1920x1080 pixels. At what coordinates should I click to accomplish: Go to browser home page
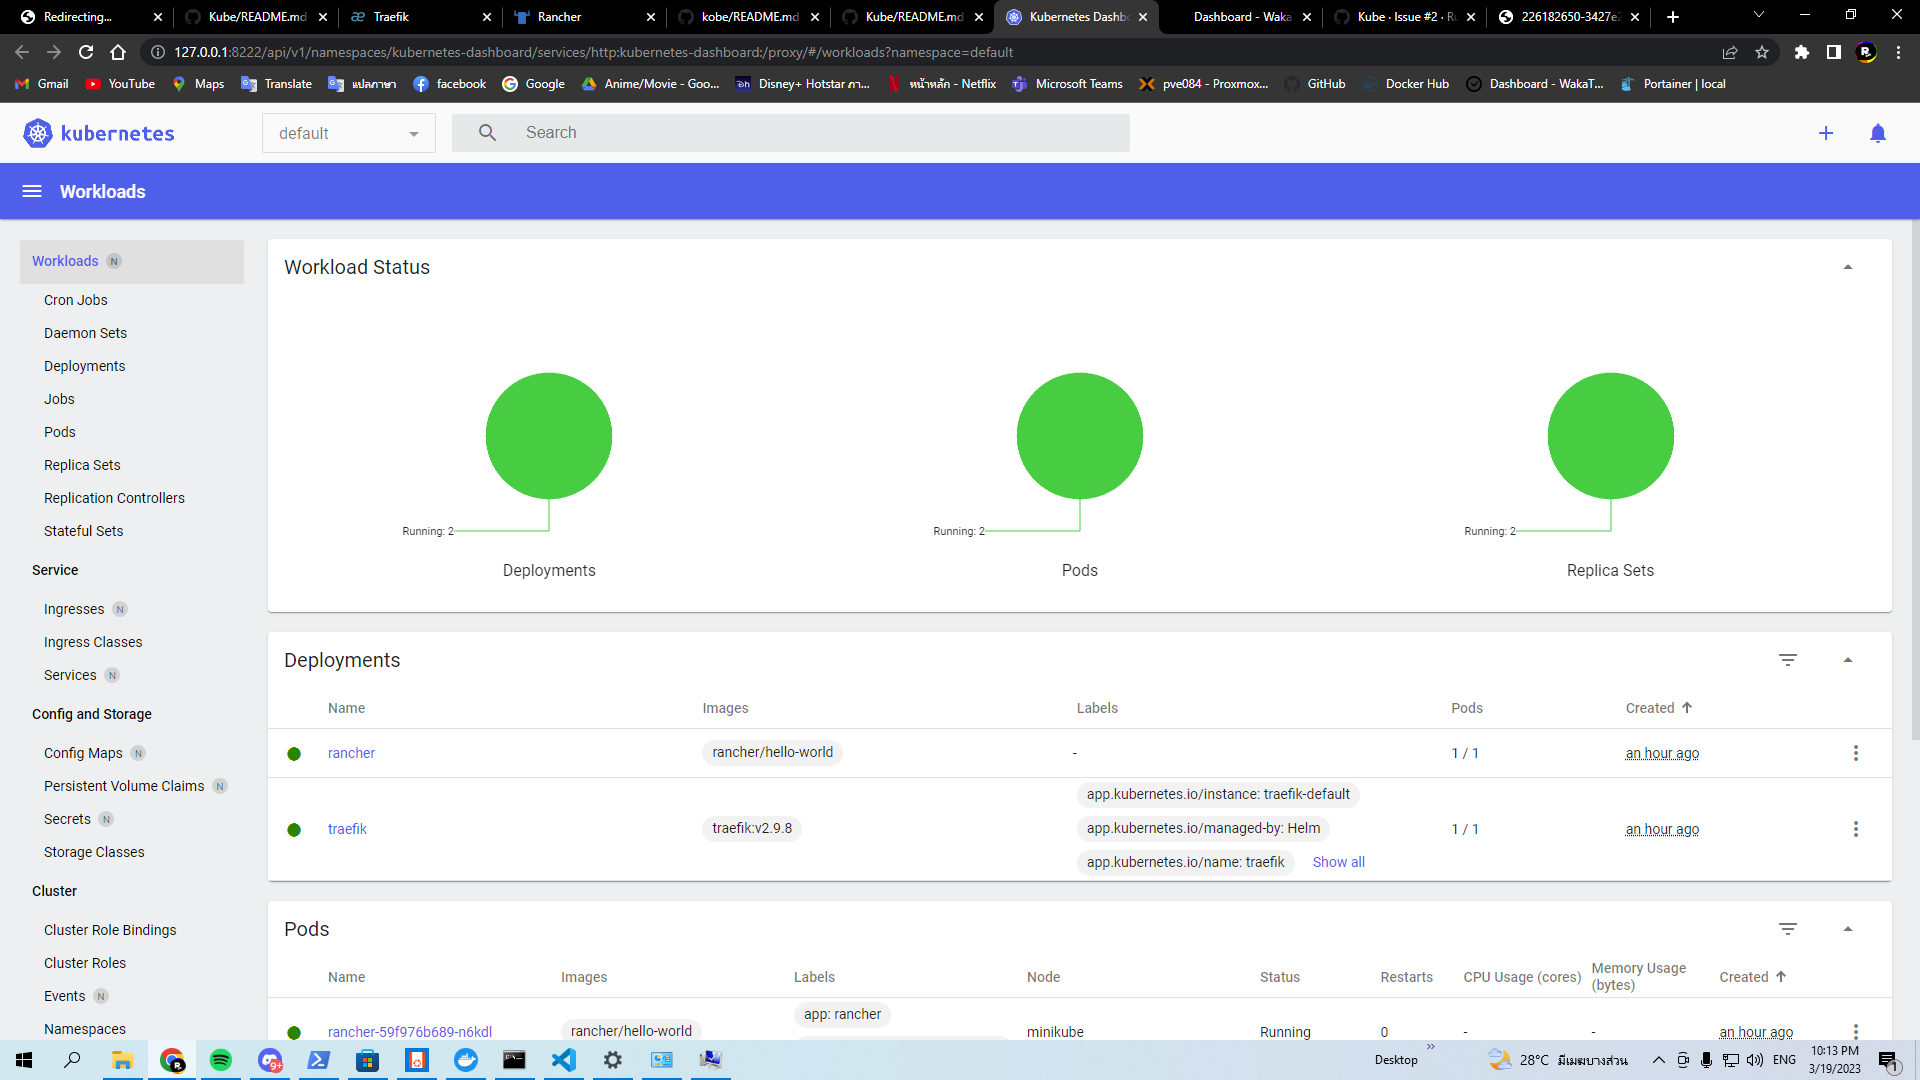118,52
